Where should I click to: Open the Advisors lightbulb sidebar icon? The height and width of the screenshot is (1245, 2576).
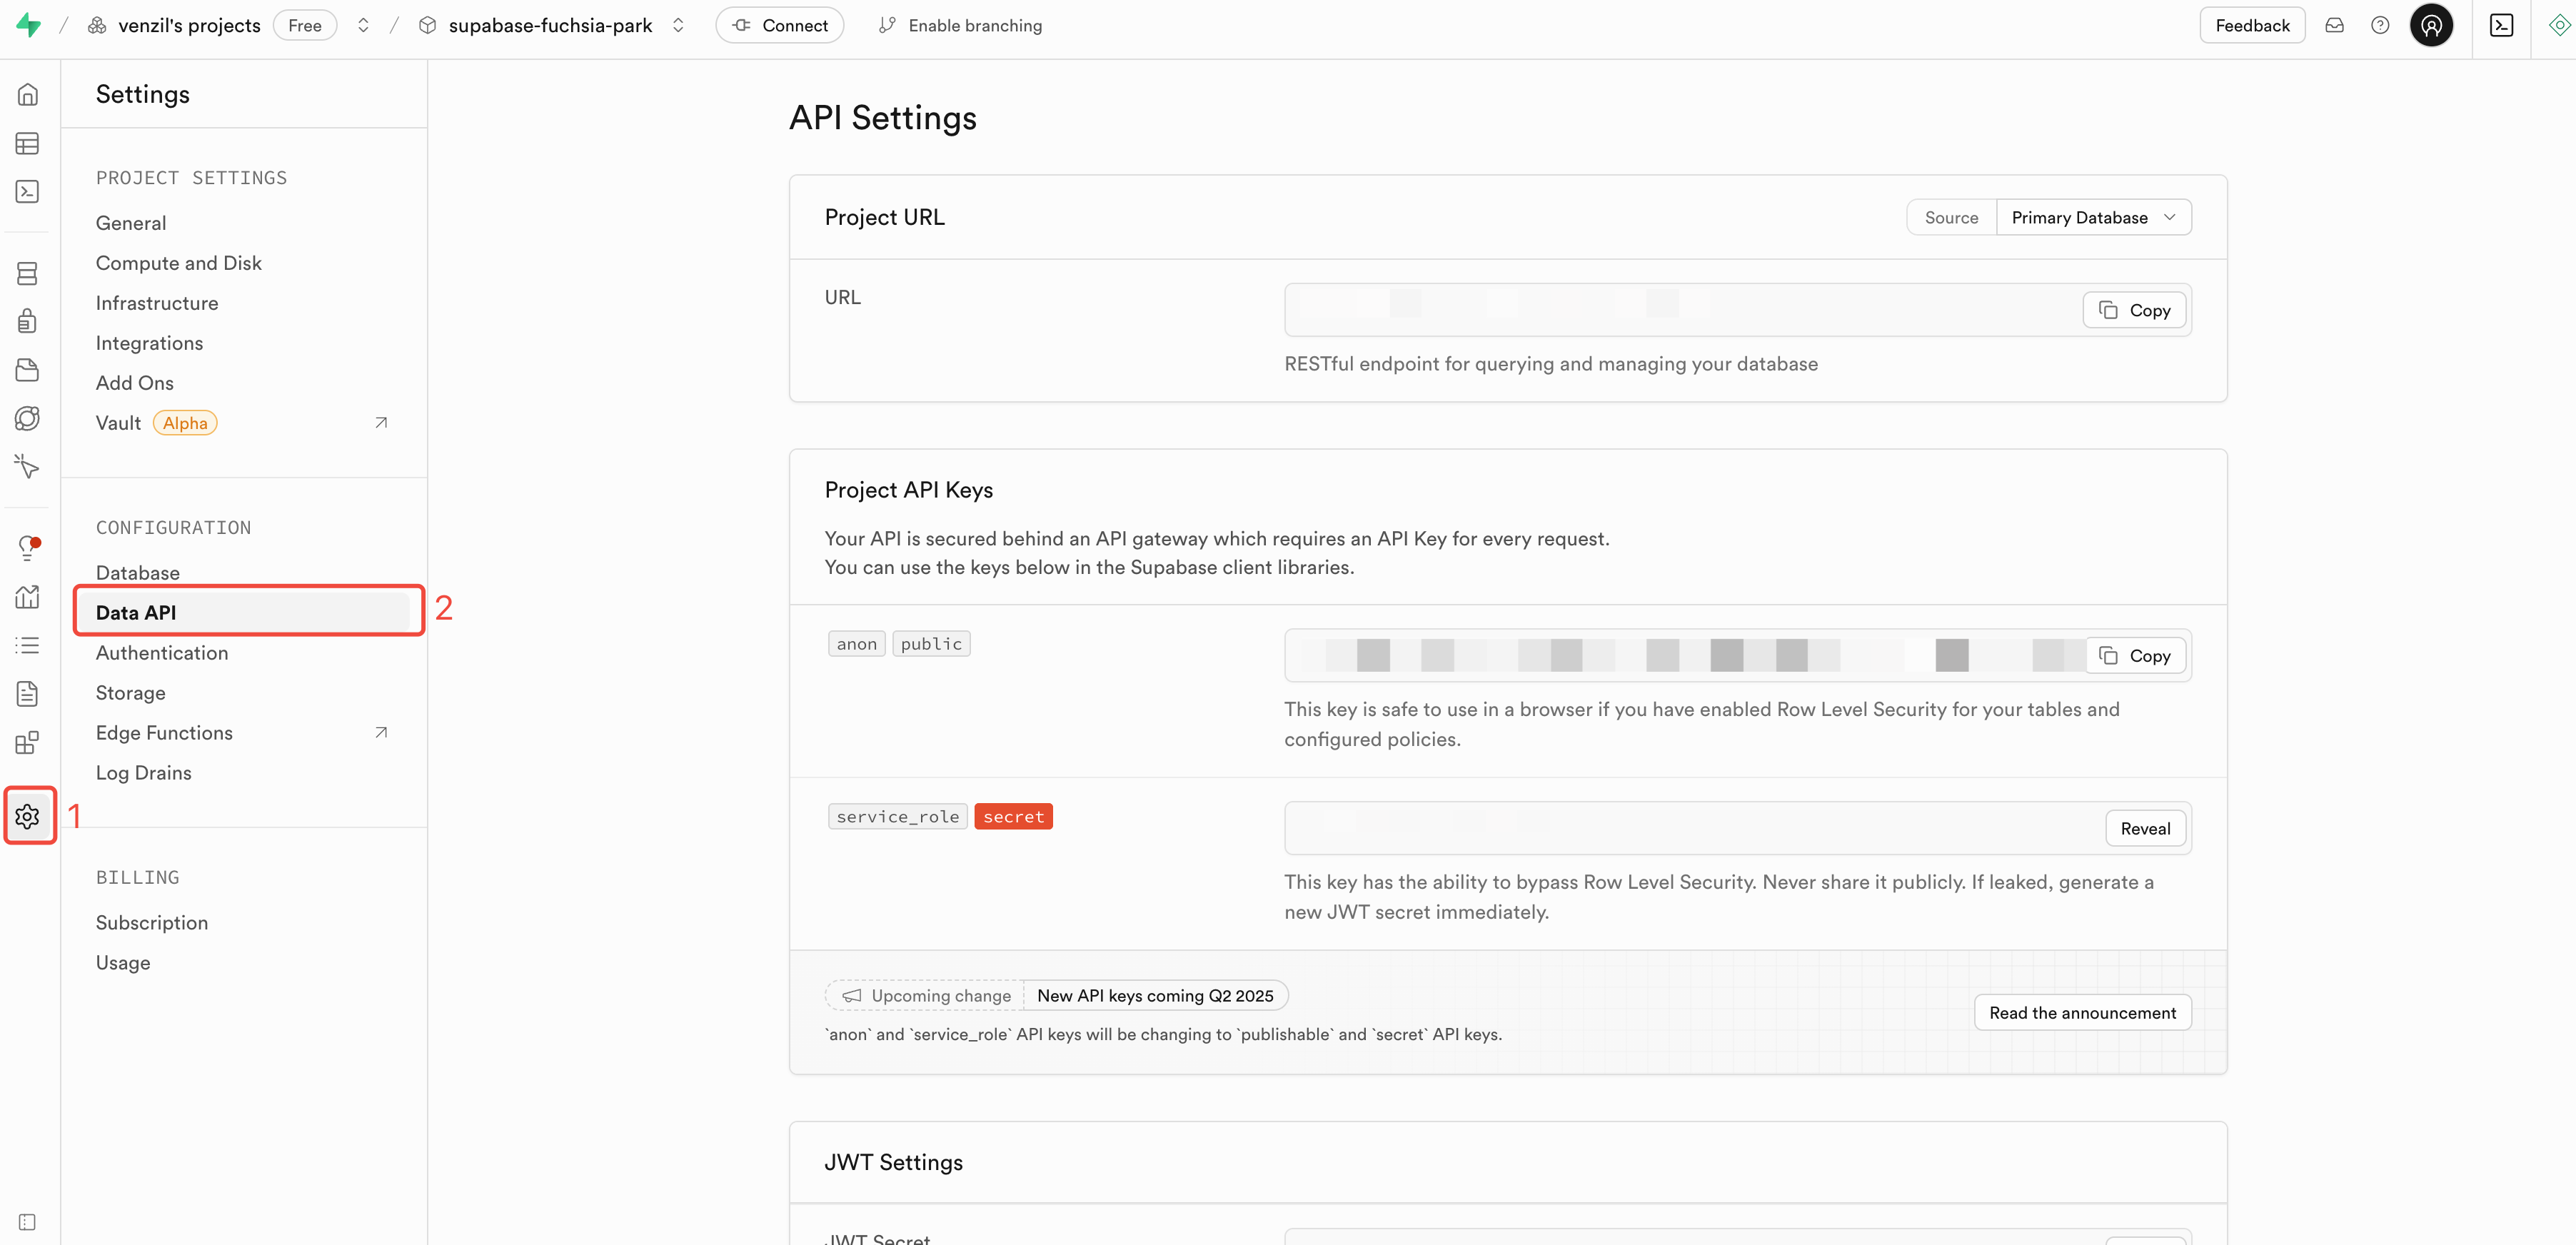27,547
